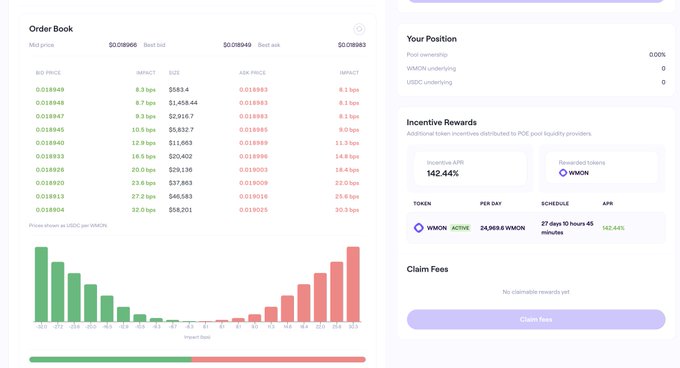This screenshot has height=368, width=680.
Task: Click the tallest green bar labeled -32.0
Action: click(41, 284)
